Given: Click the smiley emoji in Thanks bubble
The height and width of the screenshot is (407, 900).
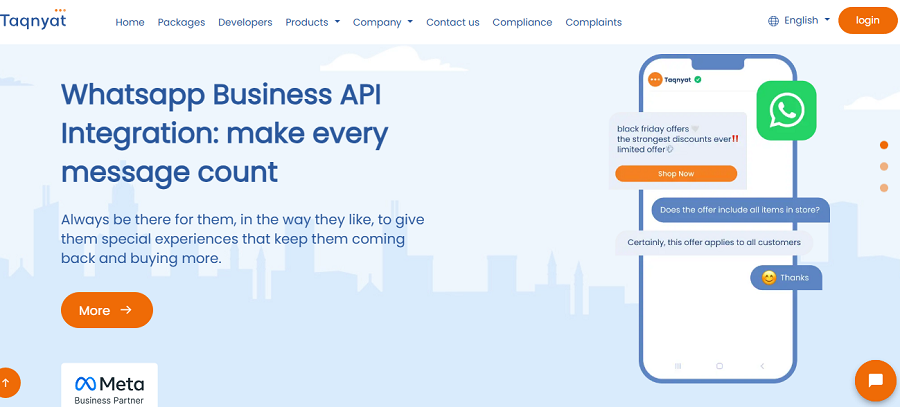Looking at the screenshot, I should (x=769, y=278).
